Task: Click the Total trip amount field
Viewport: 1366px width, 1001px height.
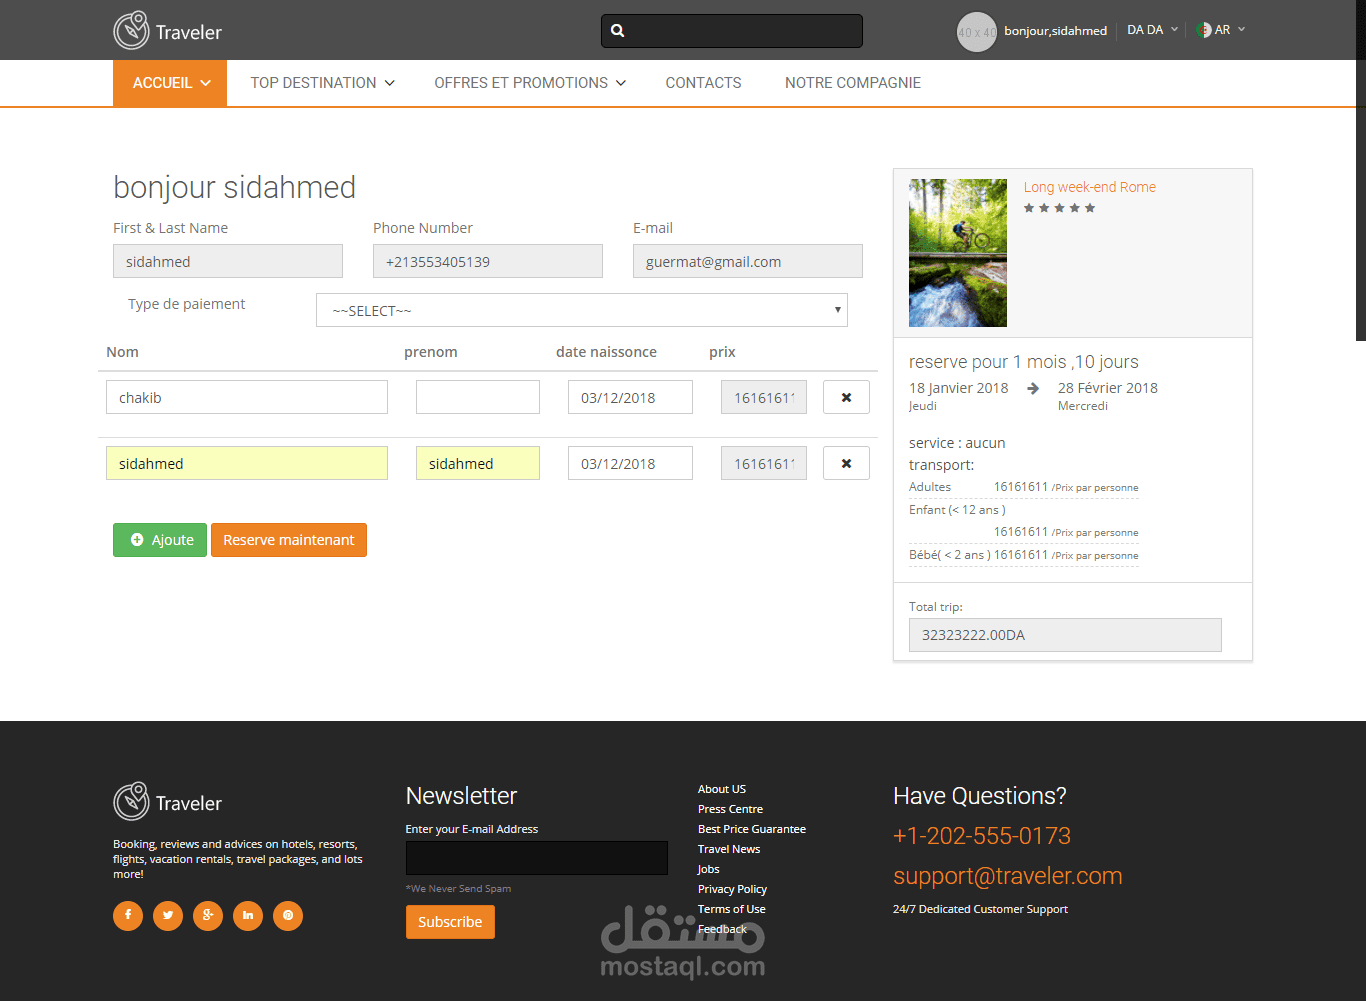Action: click(1065, 635)
